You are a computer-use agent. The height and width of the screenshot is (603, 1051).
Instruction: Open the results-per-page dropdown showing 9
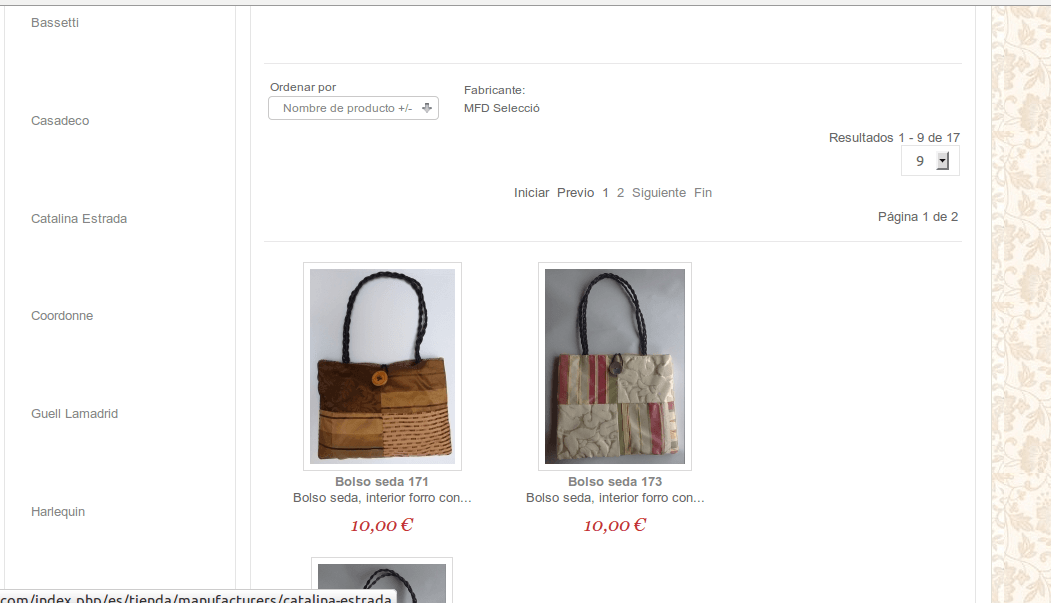(x=930, y=161)
